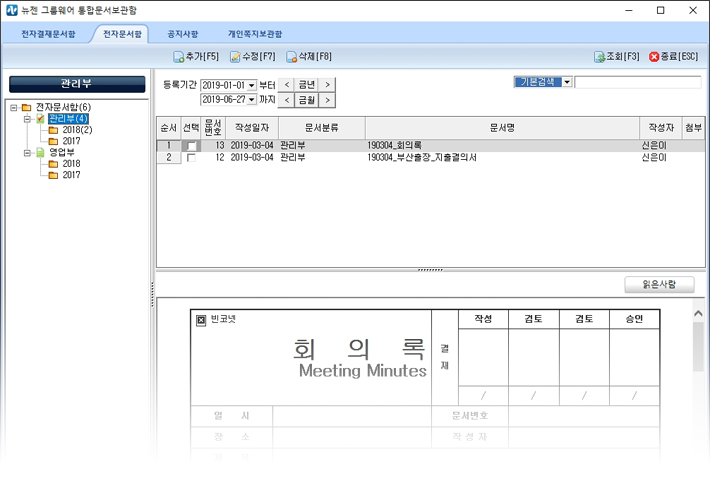The width and height of the screenshot is (710, 483).
Task: Select the 2018(2) tree item label
Action: (77, 130)
